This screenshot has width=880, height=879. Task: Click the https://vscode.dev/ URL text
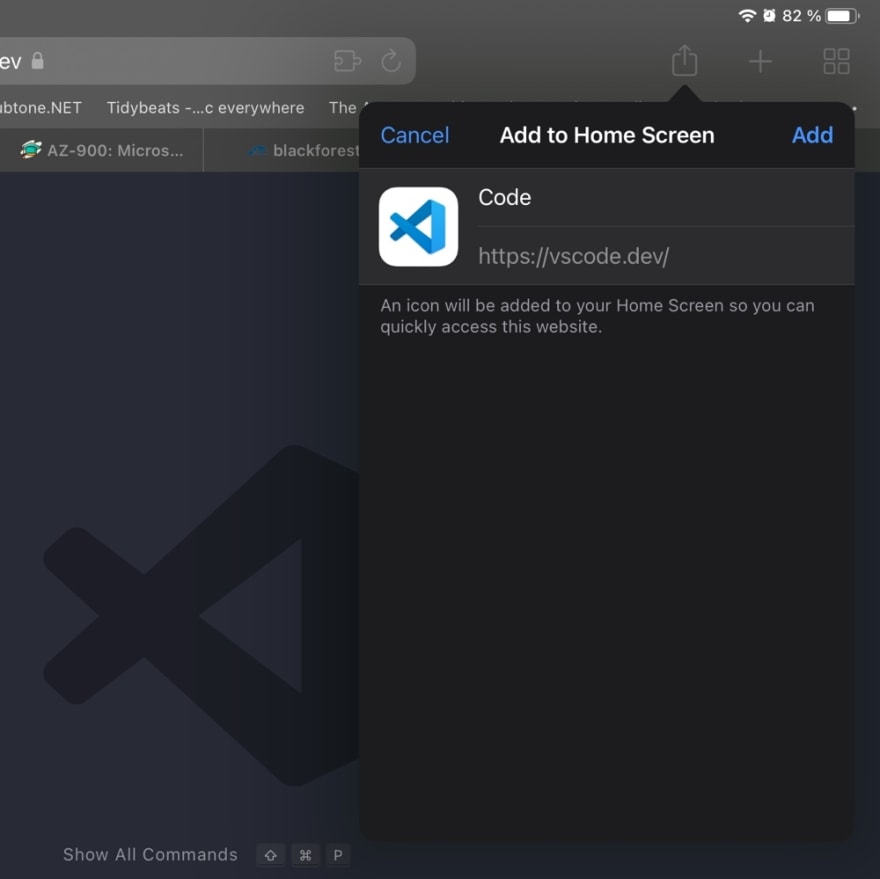coord(574,257)
